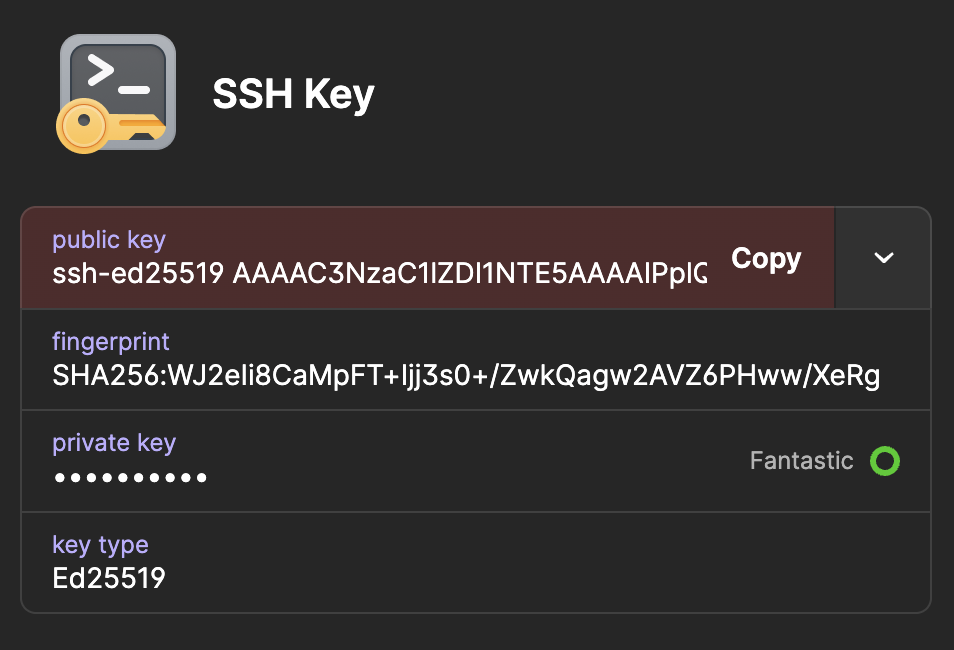
Task: Click the green private key strength circle
Action: 885,461
